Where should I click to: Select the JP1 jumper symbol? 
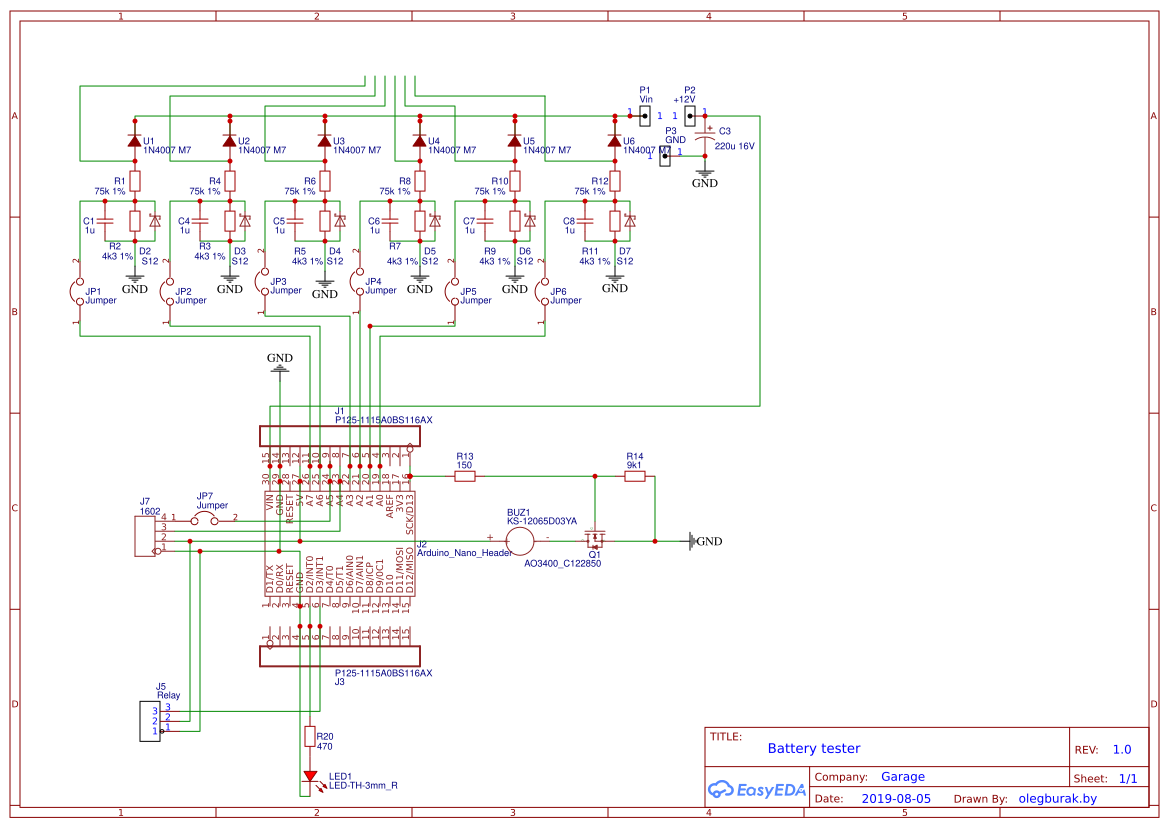coord(77,293)
